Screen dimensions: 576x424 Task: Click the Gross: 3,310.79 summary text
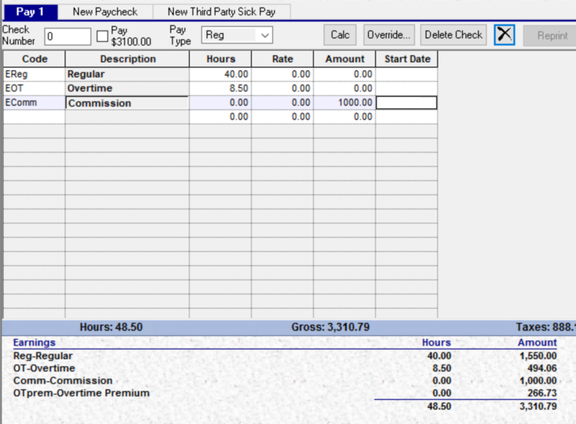(x=330, y=327)
